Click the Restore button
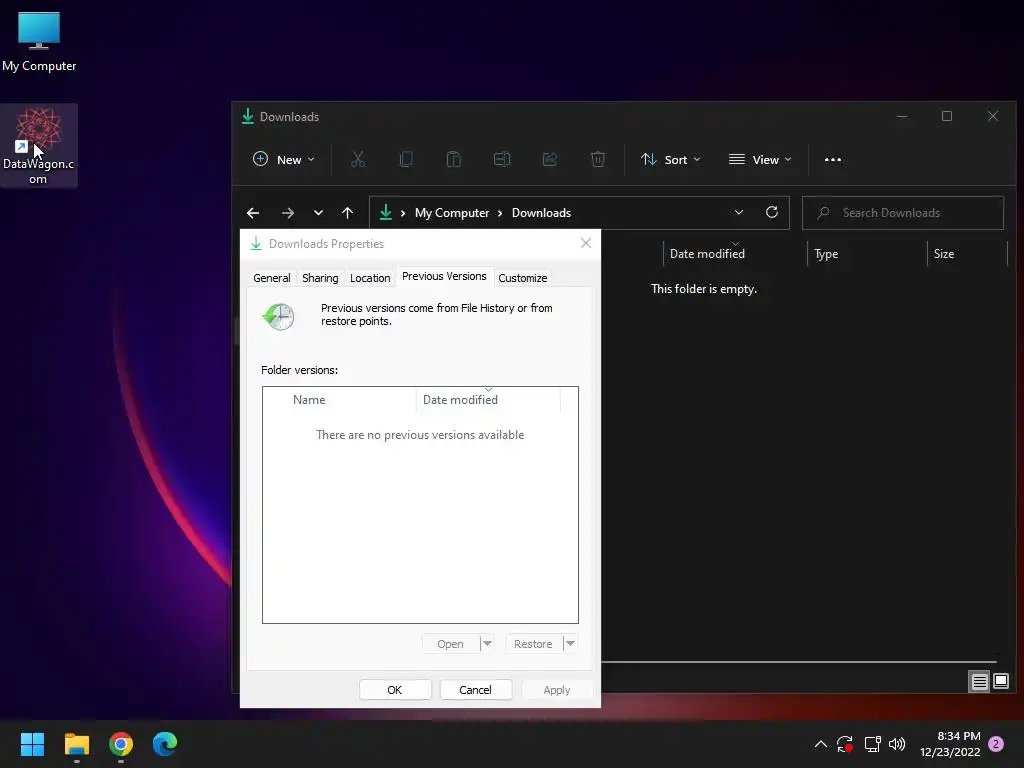This screenshot has height=768, width=1024. click(533, 644)
